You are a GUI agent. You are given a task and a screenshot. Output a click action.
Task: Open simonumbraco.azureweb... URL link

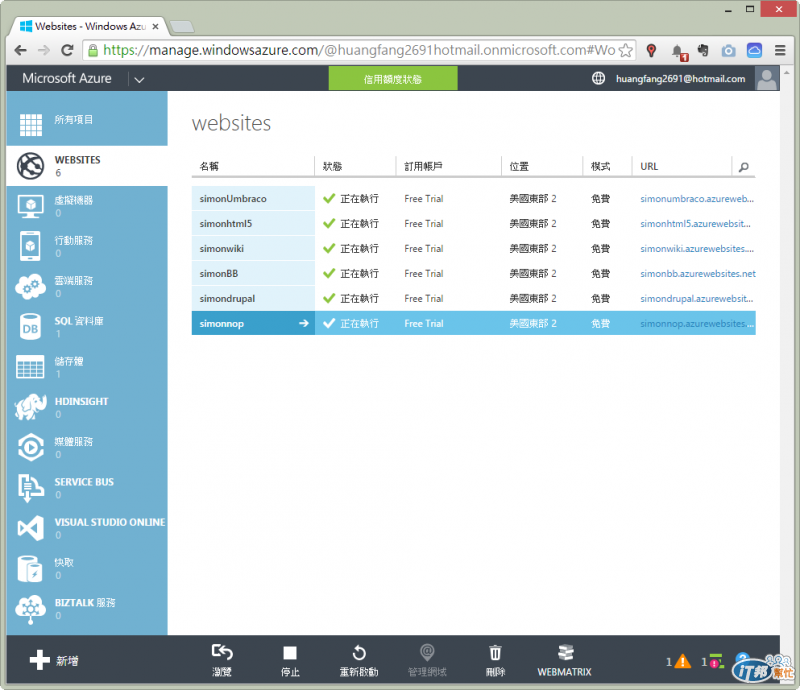click(x=696, y=199)
